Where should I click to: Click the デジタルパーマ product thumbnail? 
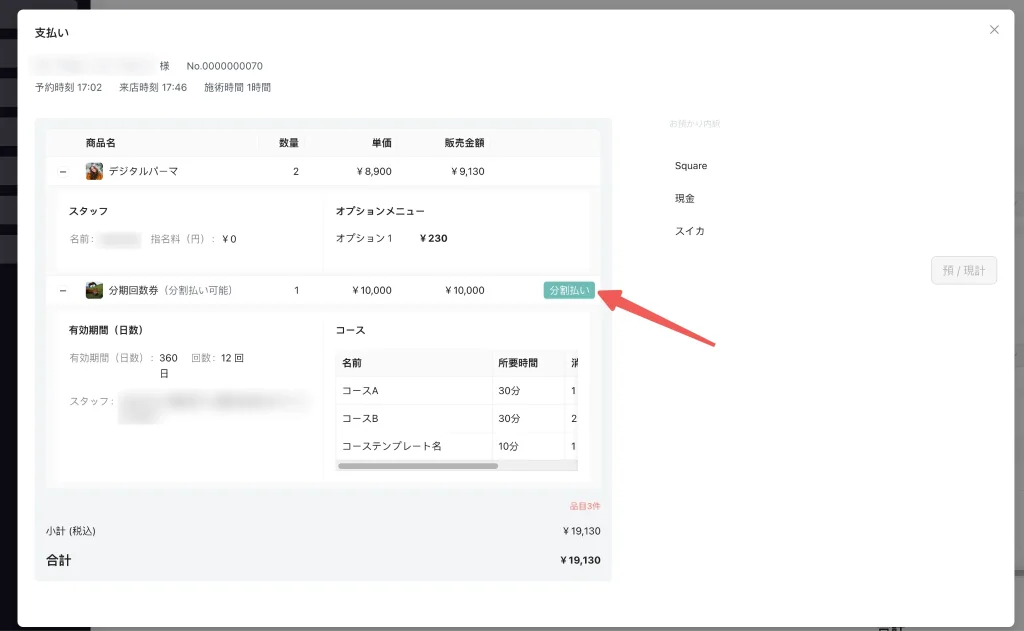95,171
